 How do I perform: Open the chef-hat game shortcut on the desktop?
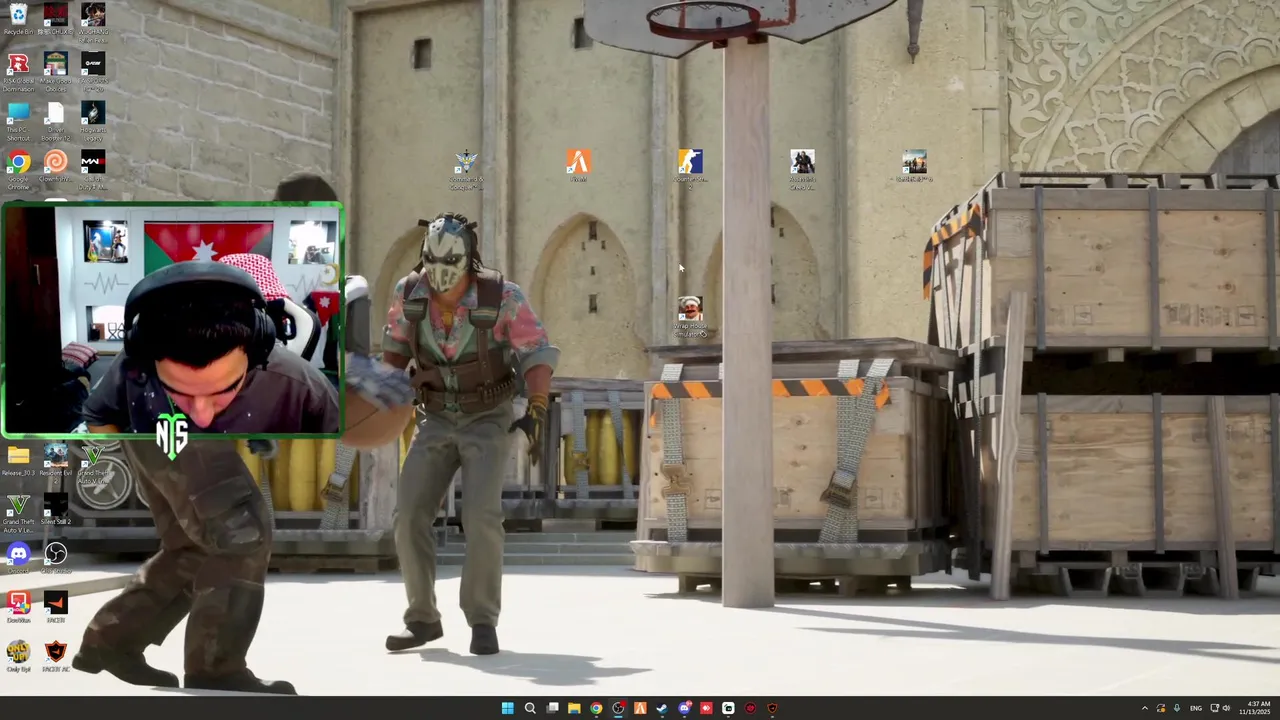pos(690,316)
